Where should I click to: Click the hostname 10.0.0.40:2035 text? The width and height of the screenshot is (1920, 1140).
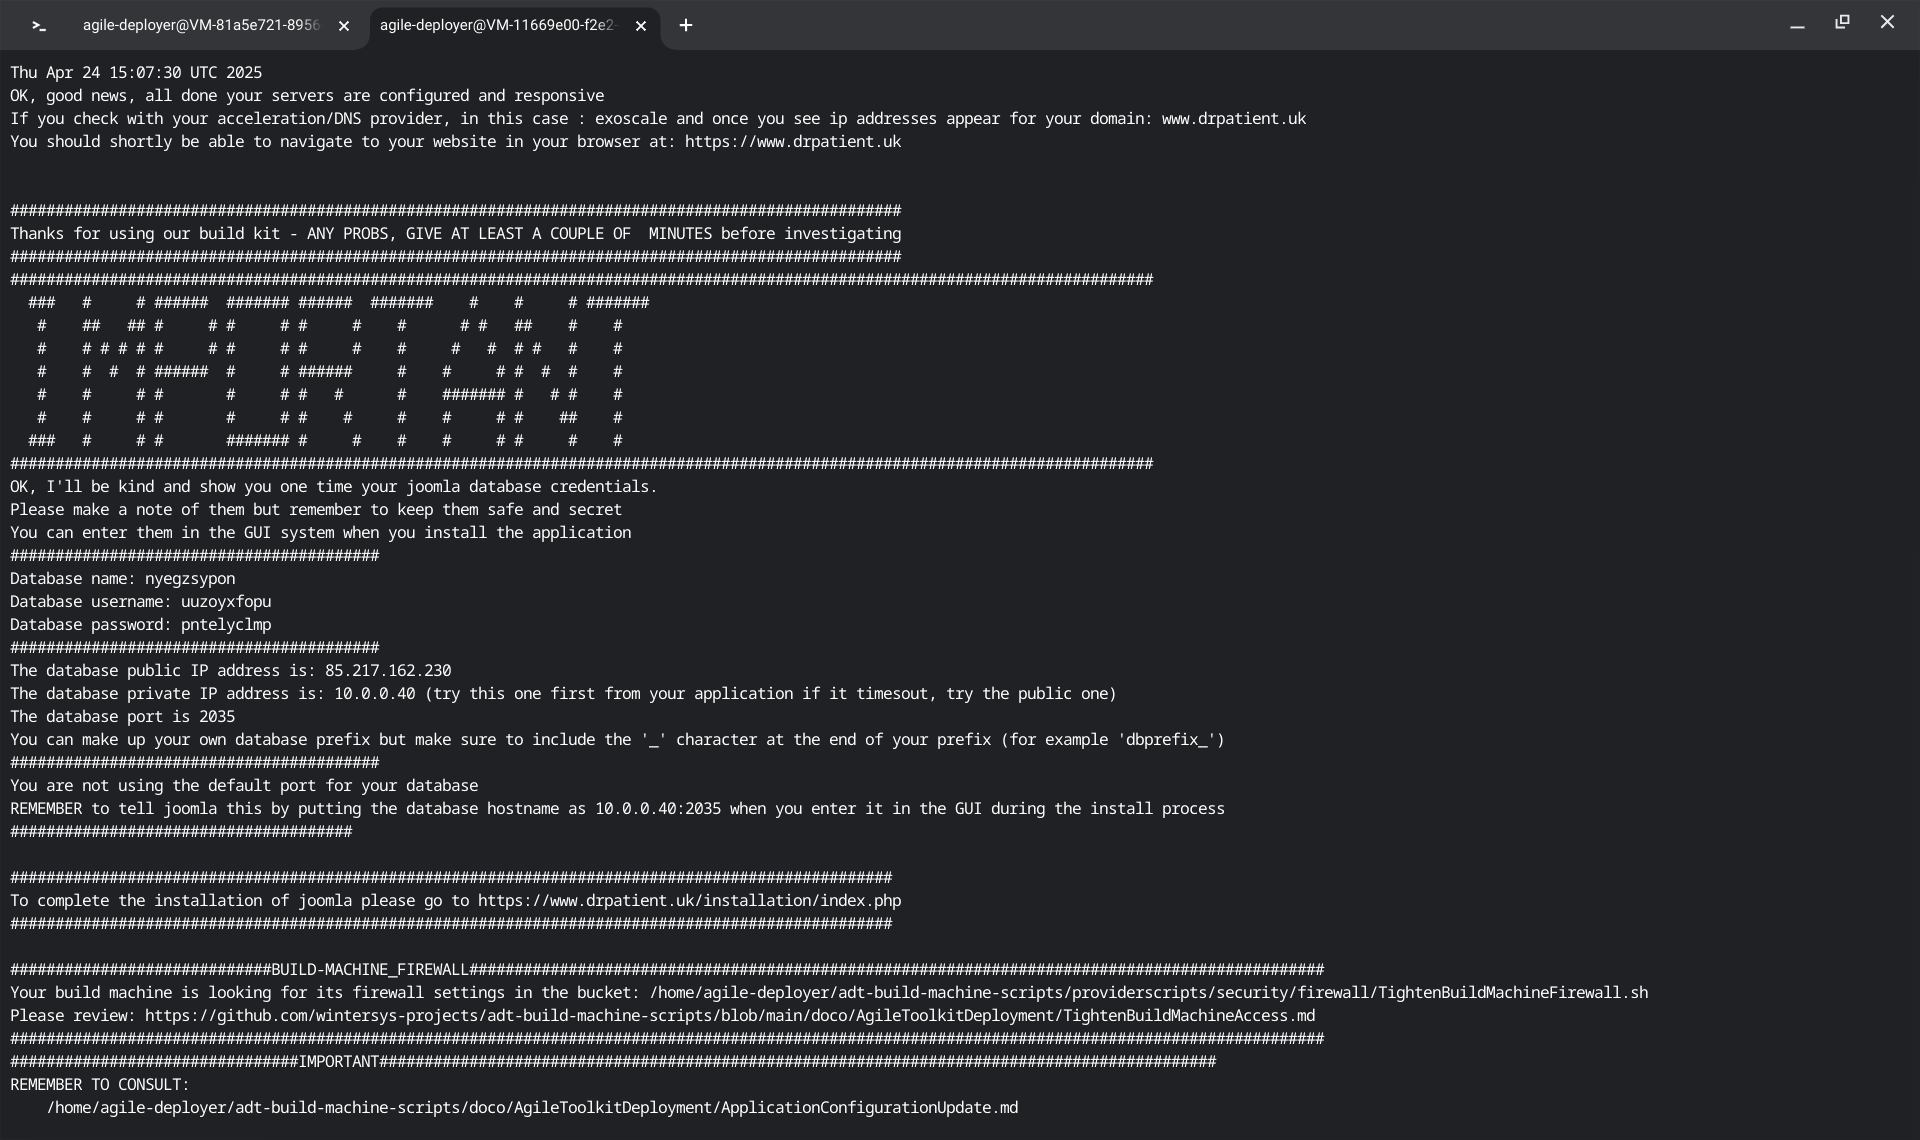pos(657,809)
